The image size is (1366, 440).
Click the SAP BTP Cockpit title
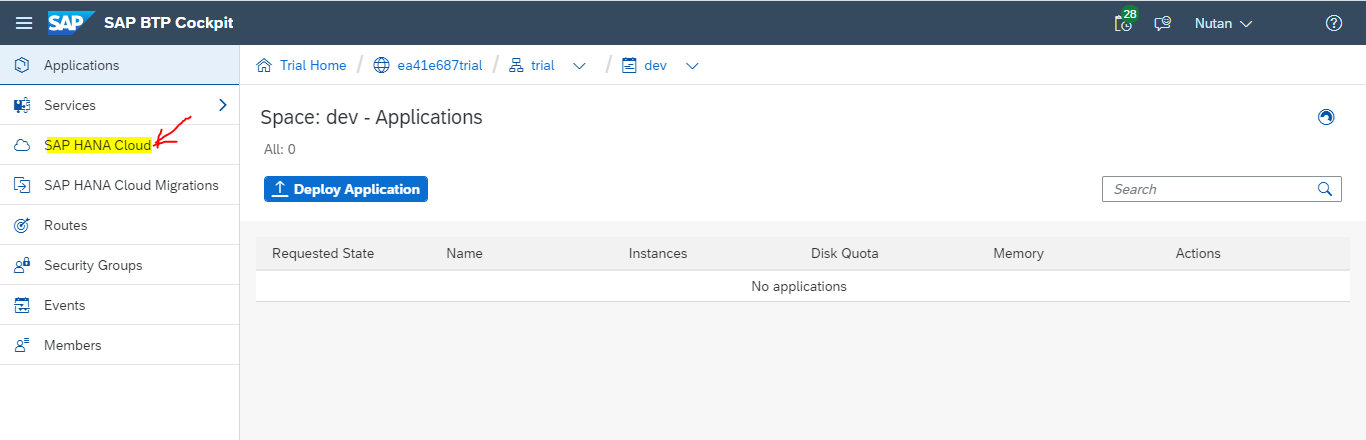(169, 23)
